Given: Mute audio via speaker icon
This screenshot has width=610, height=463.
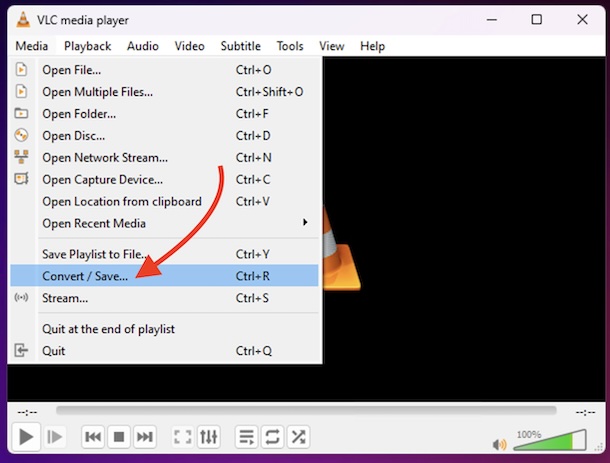Looking at the screenshot, I should coord(500,444).
